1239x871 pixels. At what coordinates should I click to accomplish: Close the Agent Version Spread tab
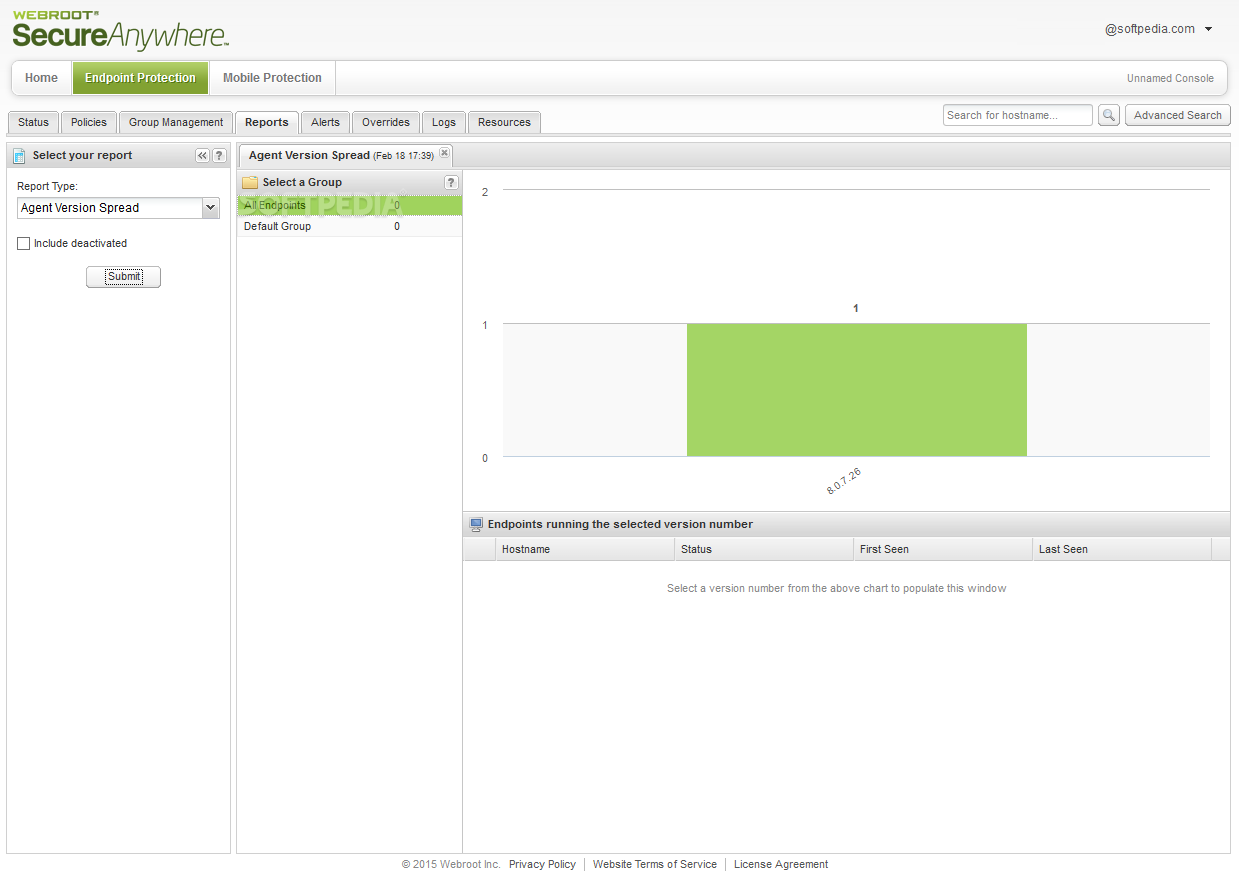click(x=444, y=153)
